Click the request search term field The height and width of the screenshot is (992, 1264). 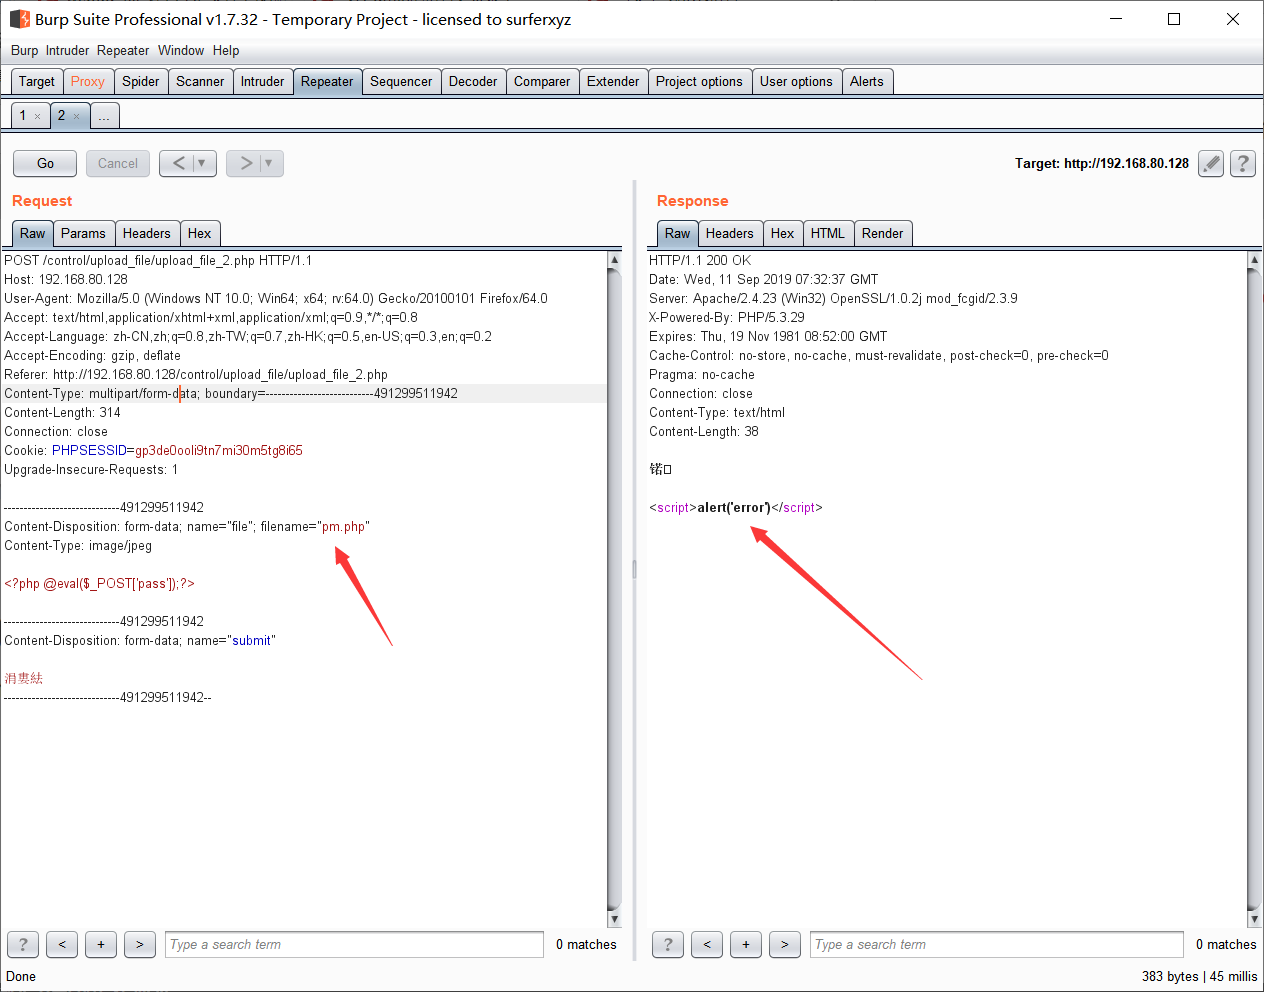(x=354, y=944)
